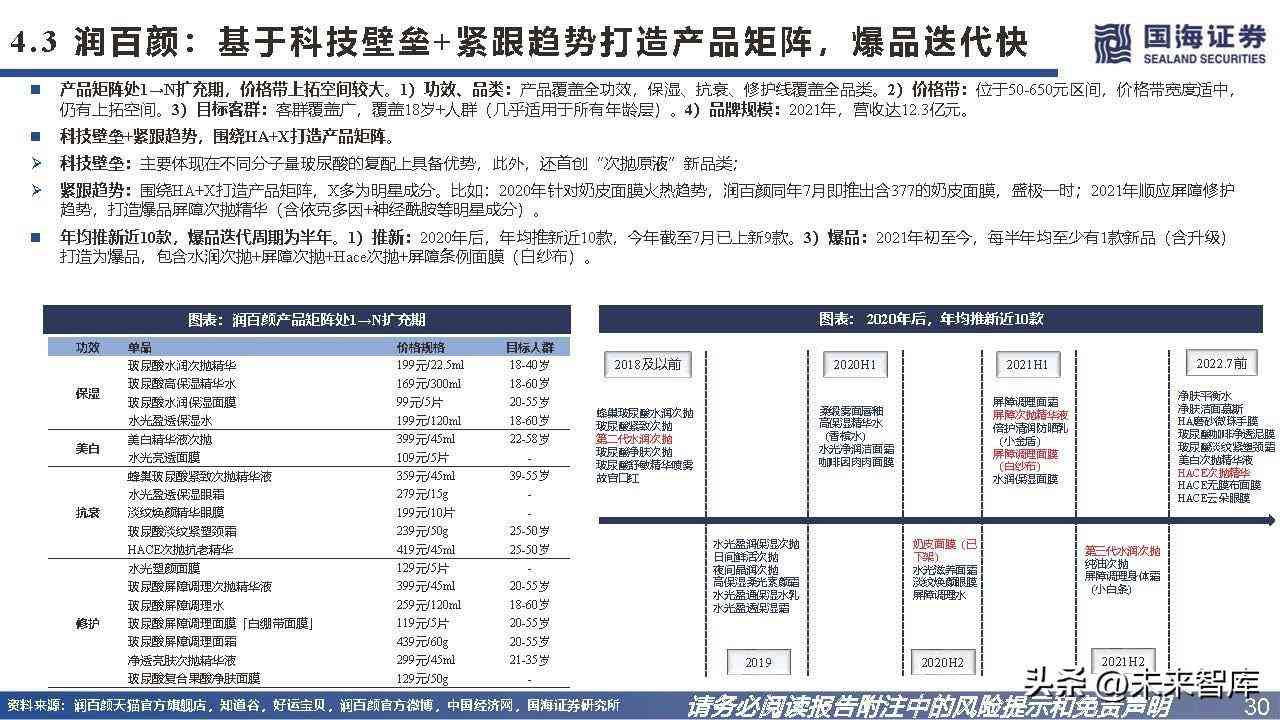Viewport: 1280px width, 720px height.
Task: Select the 2020H1 timeline box
Action: pyautogui.click(x=854, y=364)
